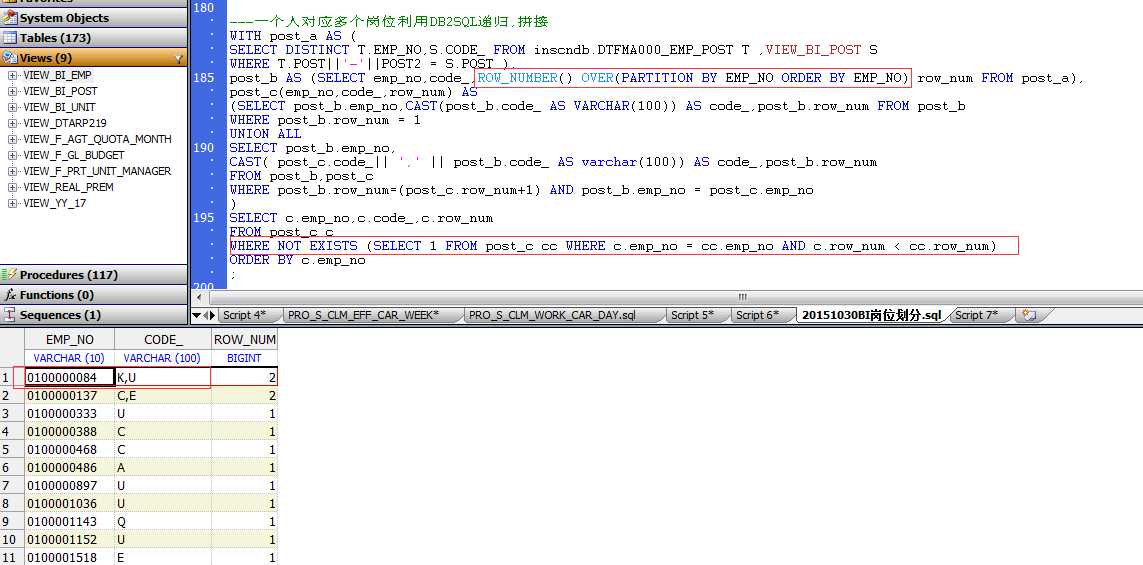This screenshot has height=565, width=1143.
Task: Sort by the CODE_ column header
Action: pos(163,340)
